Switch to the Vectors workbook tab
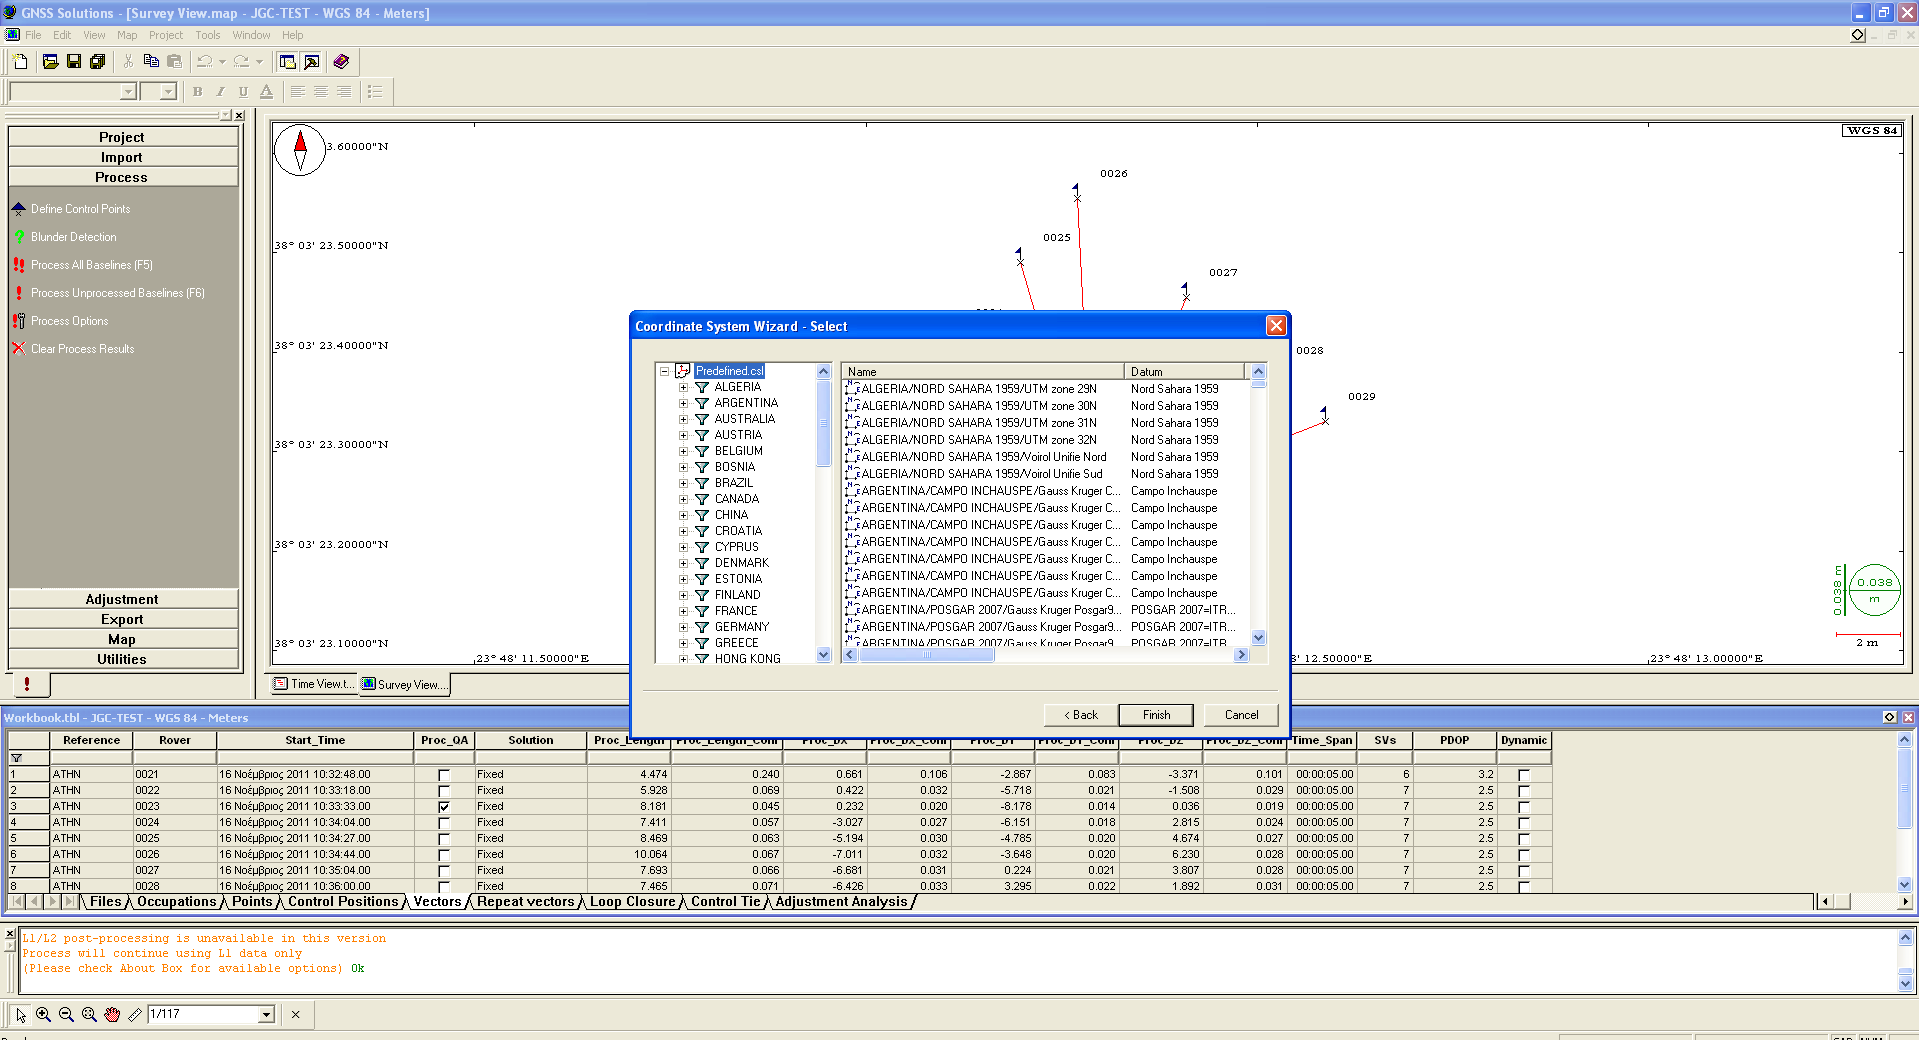1919x1040 pixels. [438, 902]
